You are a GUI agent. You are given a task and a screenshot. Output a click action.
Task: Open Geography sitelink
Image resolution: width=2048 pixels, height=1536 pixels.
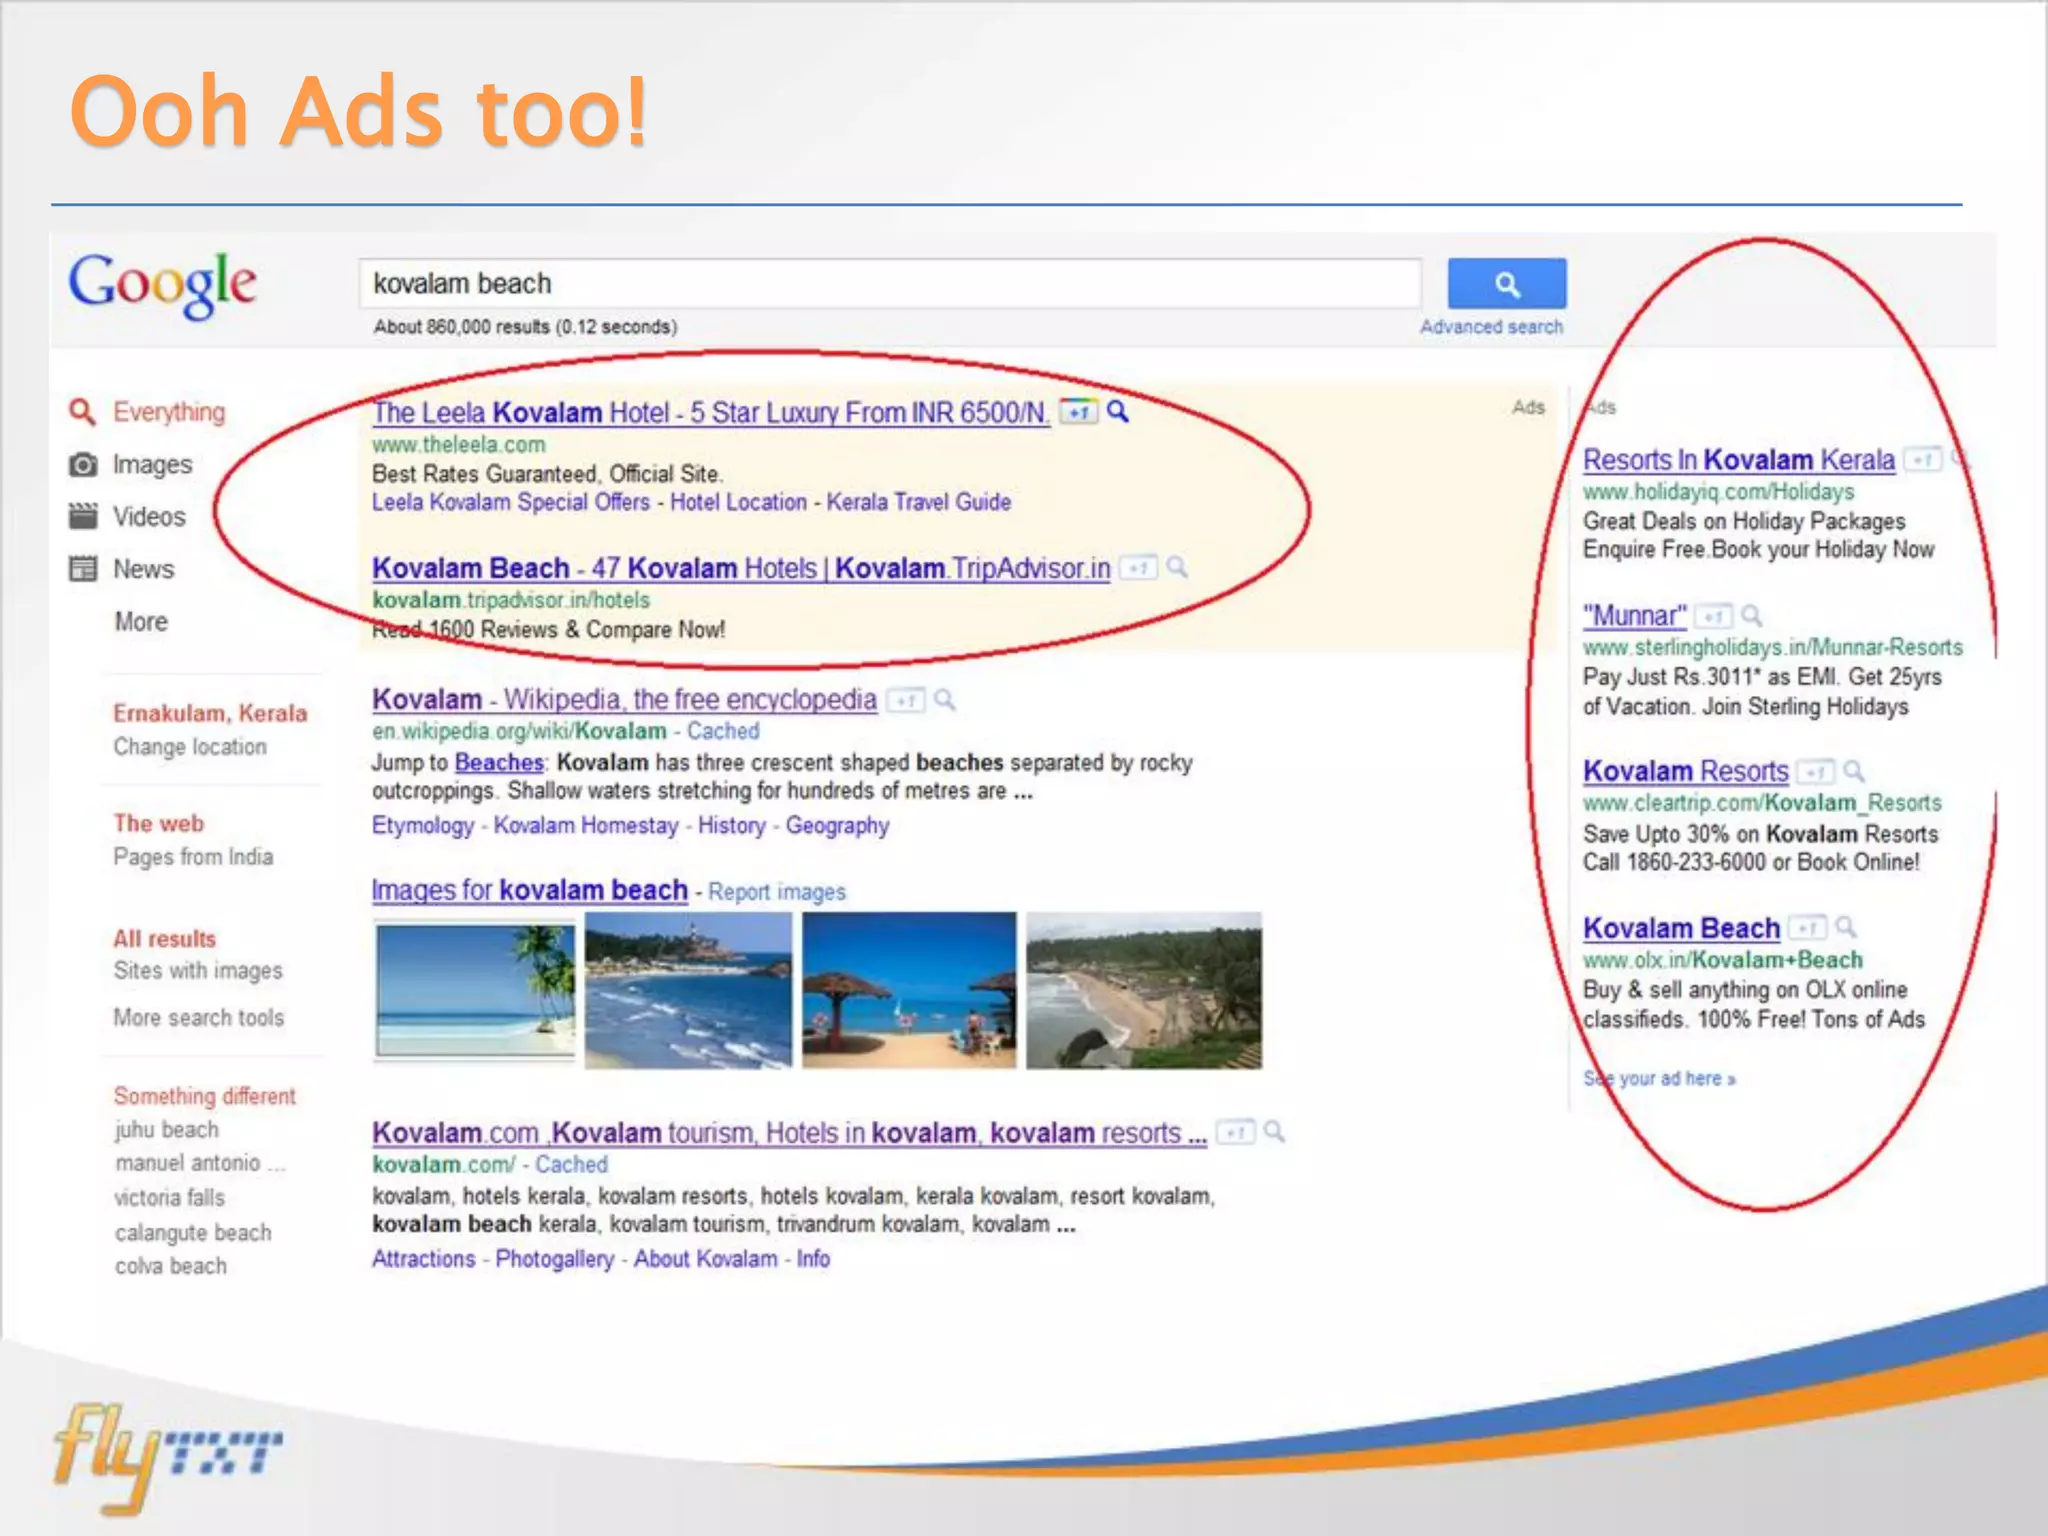pos(837,826)
